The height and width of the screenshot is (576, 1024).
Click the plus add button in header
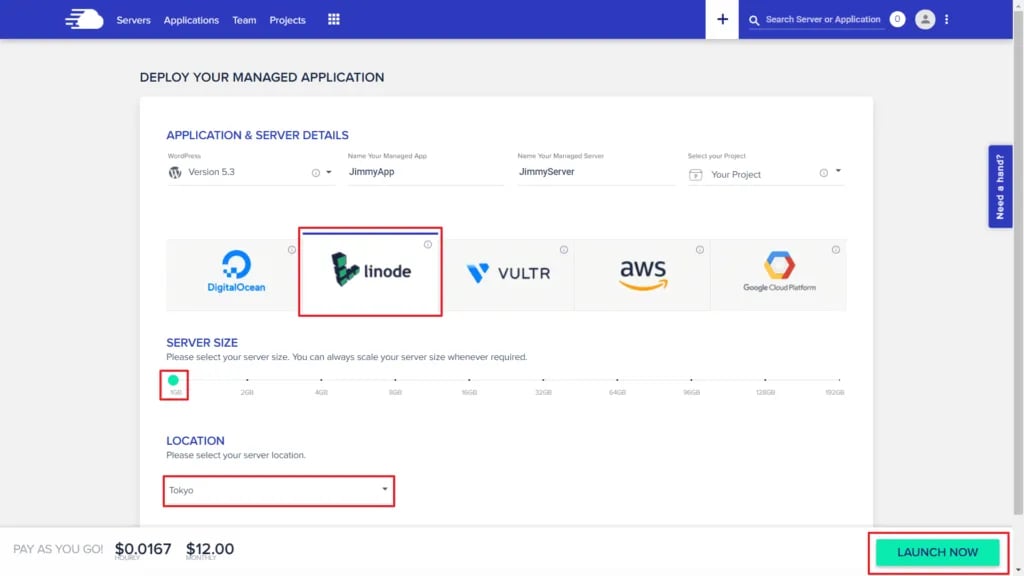pos(722,20)
